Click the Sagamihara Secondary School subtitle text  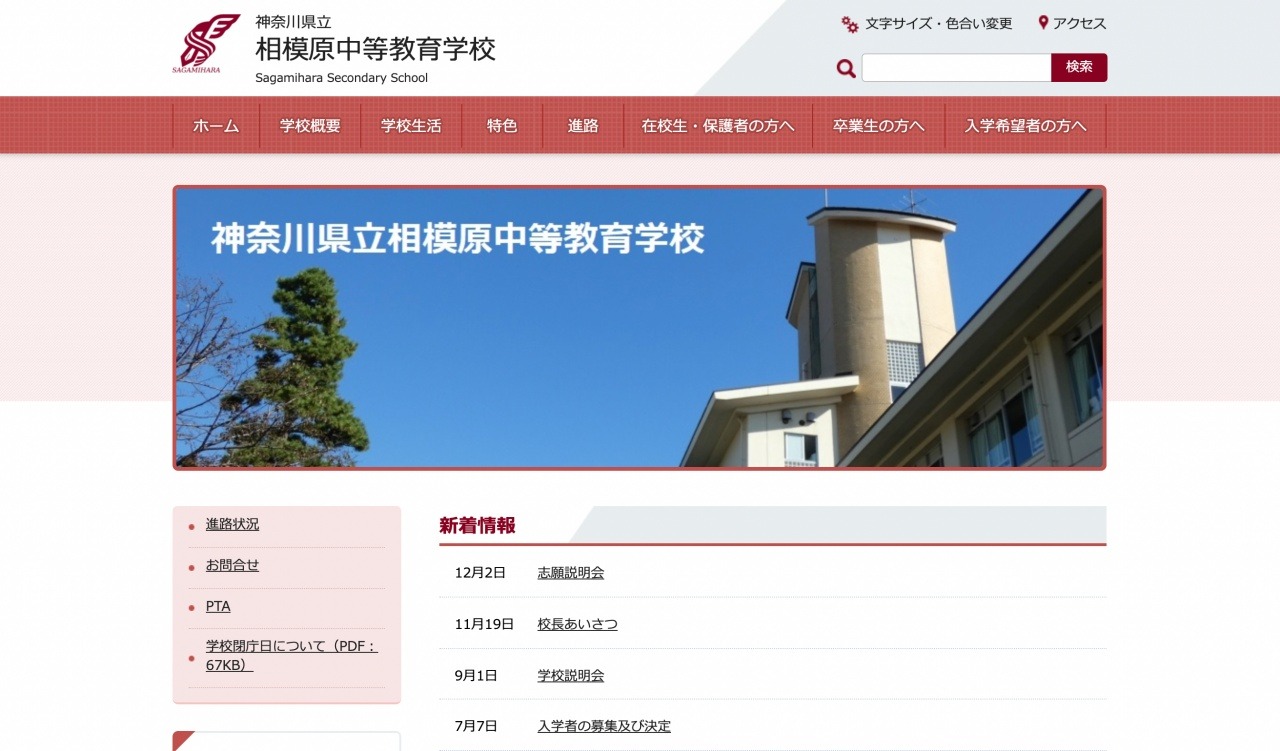pyautogui.click(x=341, y=78)
